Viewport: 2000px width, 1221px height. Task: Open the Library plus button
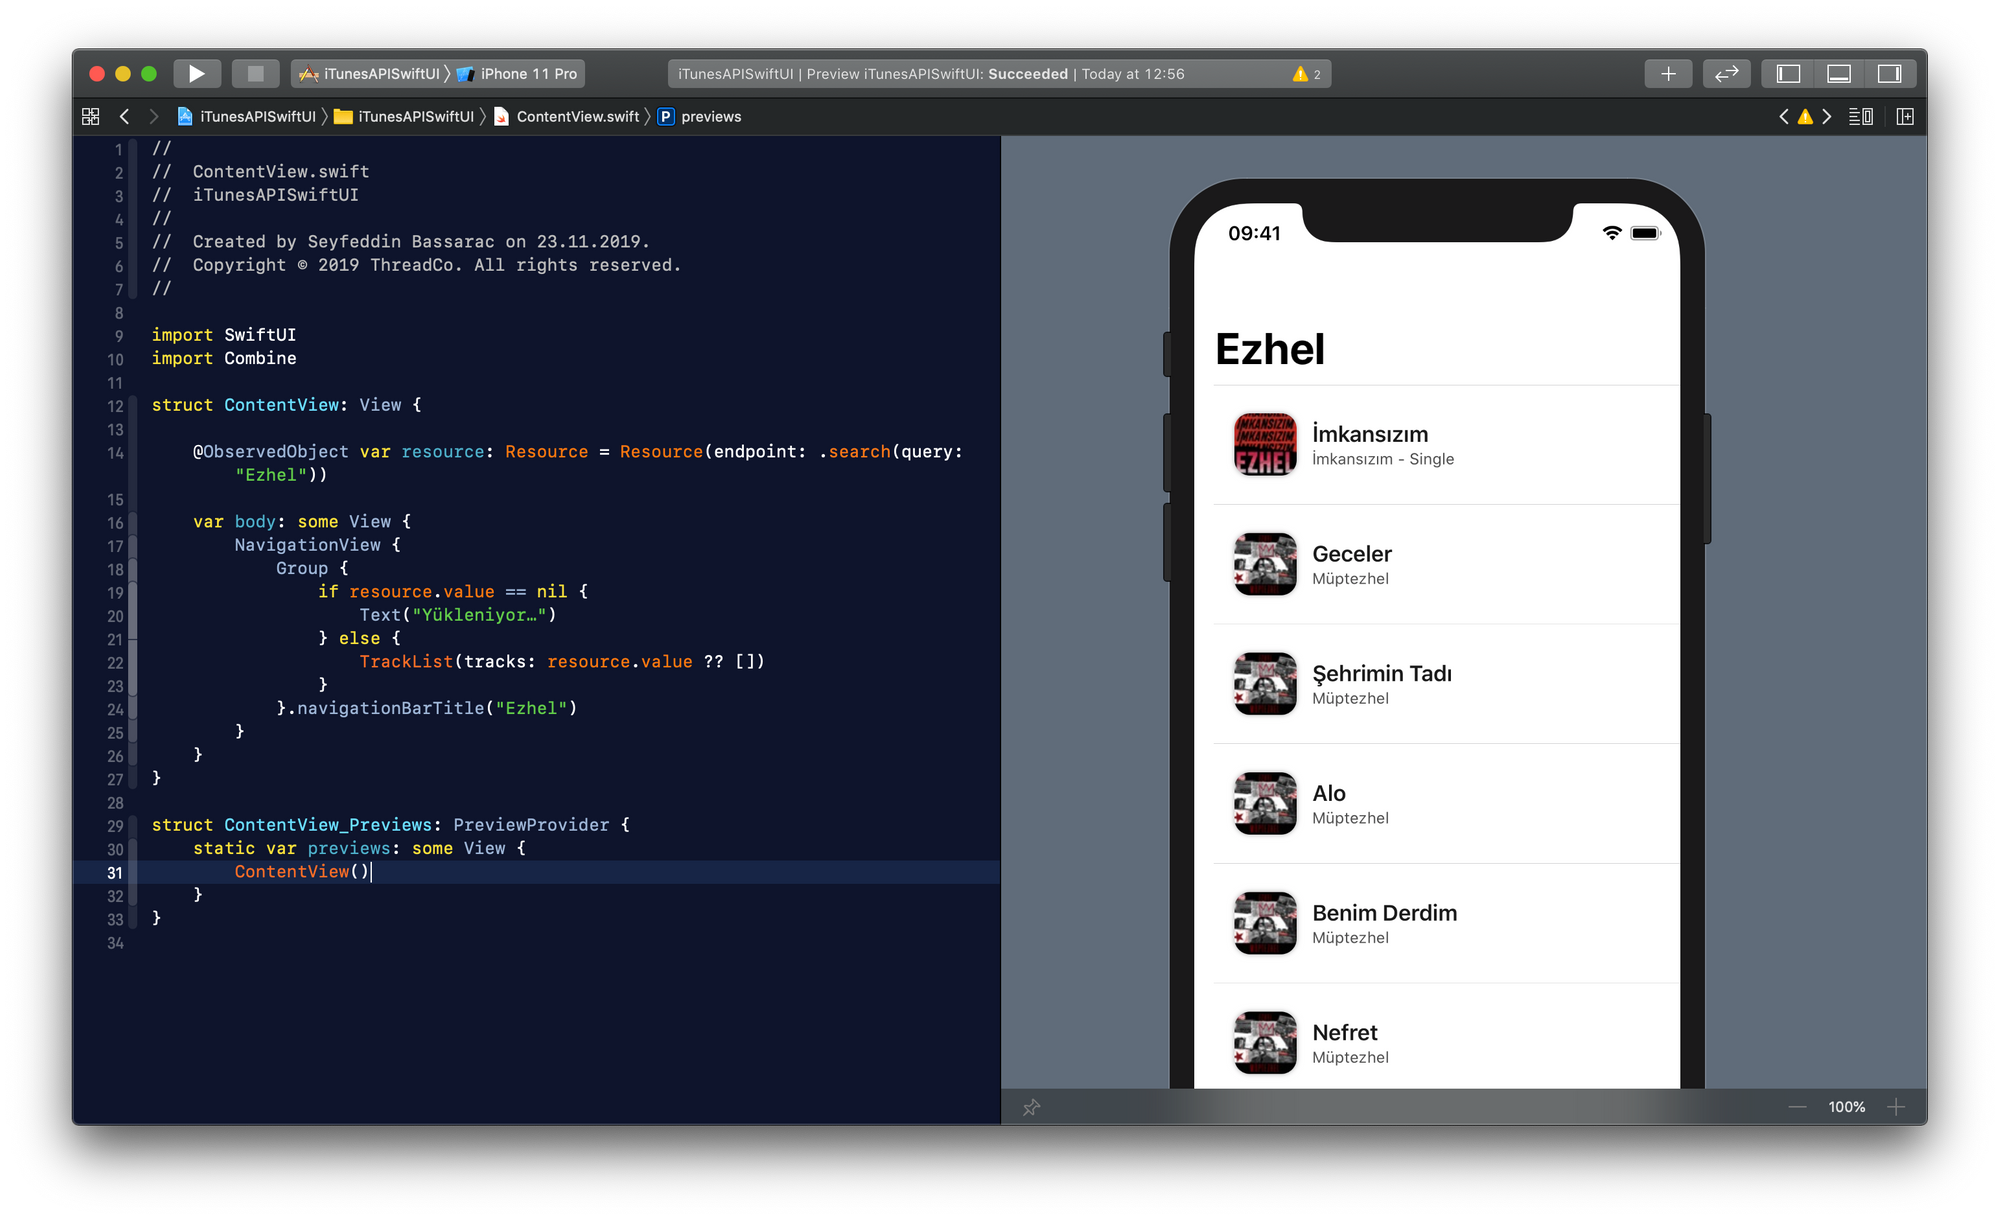click(1668, 74)
